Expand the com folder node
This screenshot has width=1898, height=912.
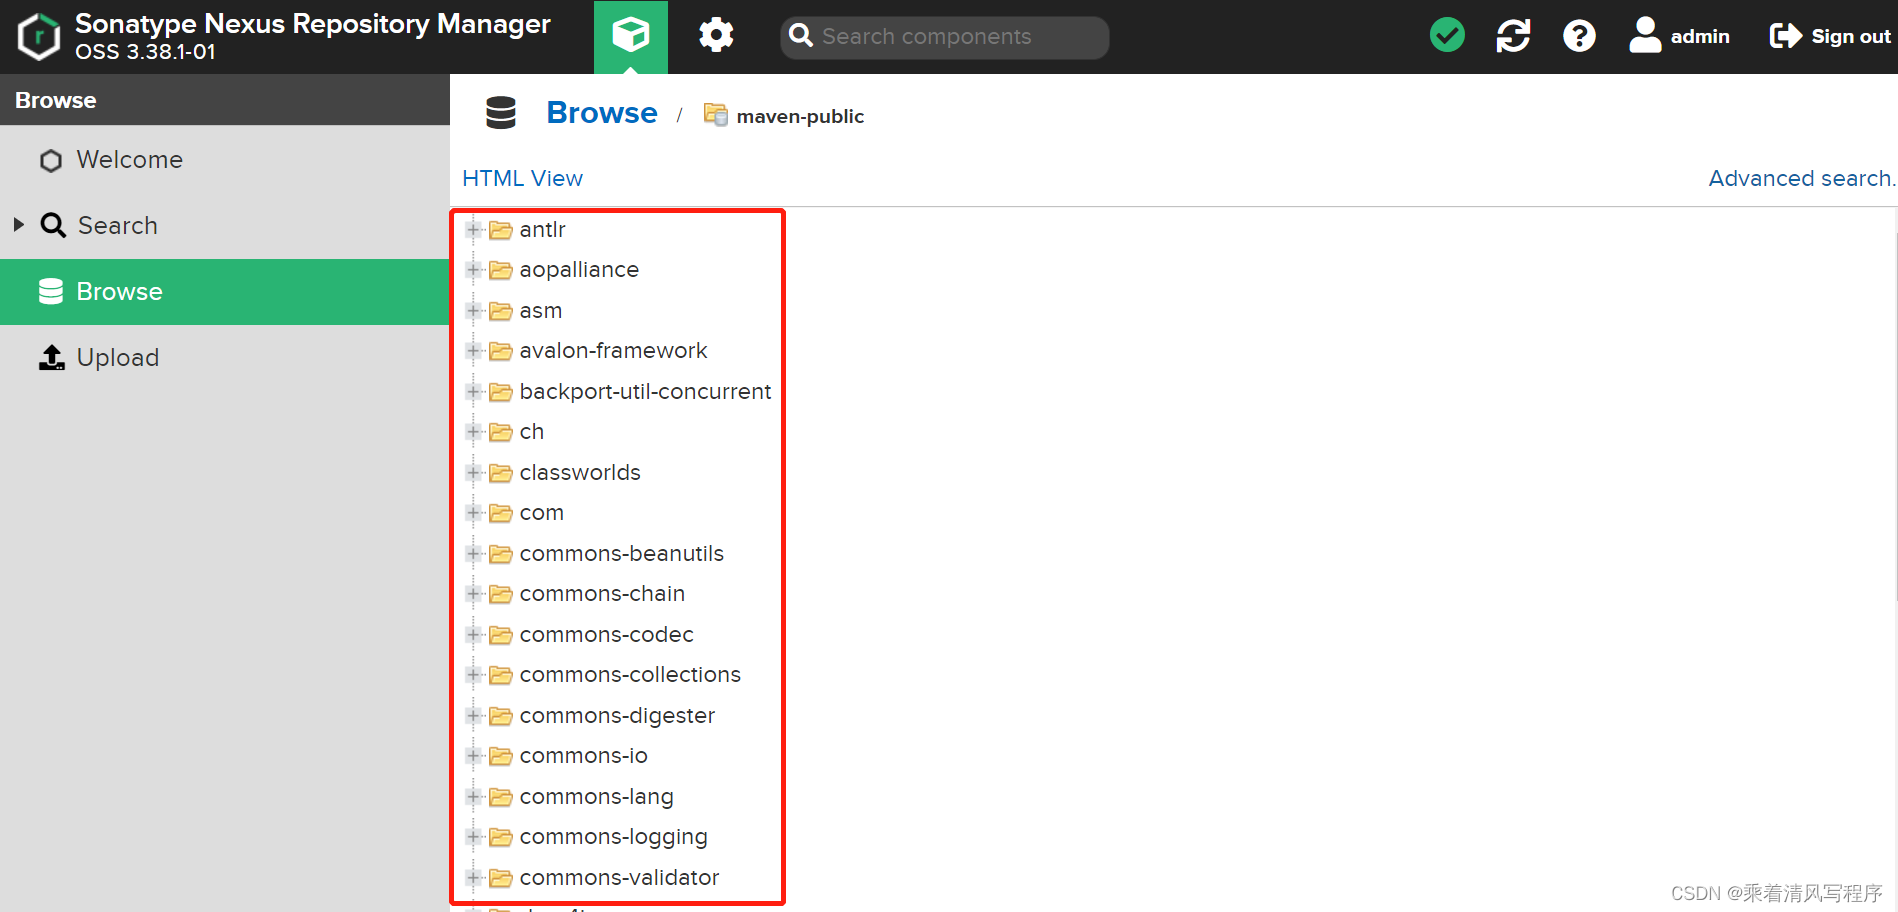pos(474,513)
